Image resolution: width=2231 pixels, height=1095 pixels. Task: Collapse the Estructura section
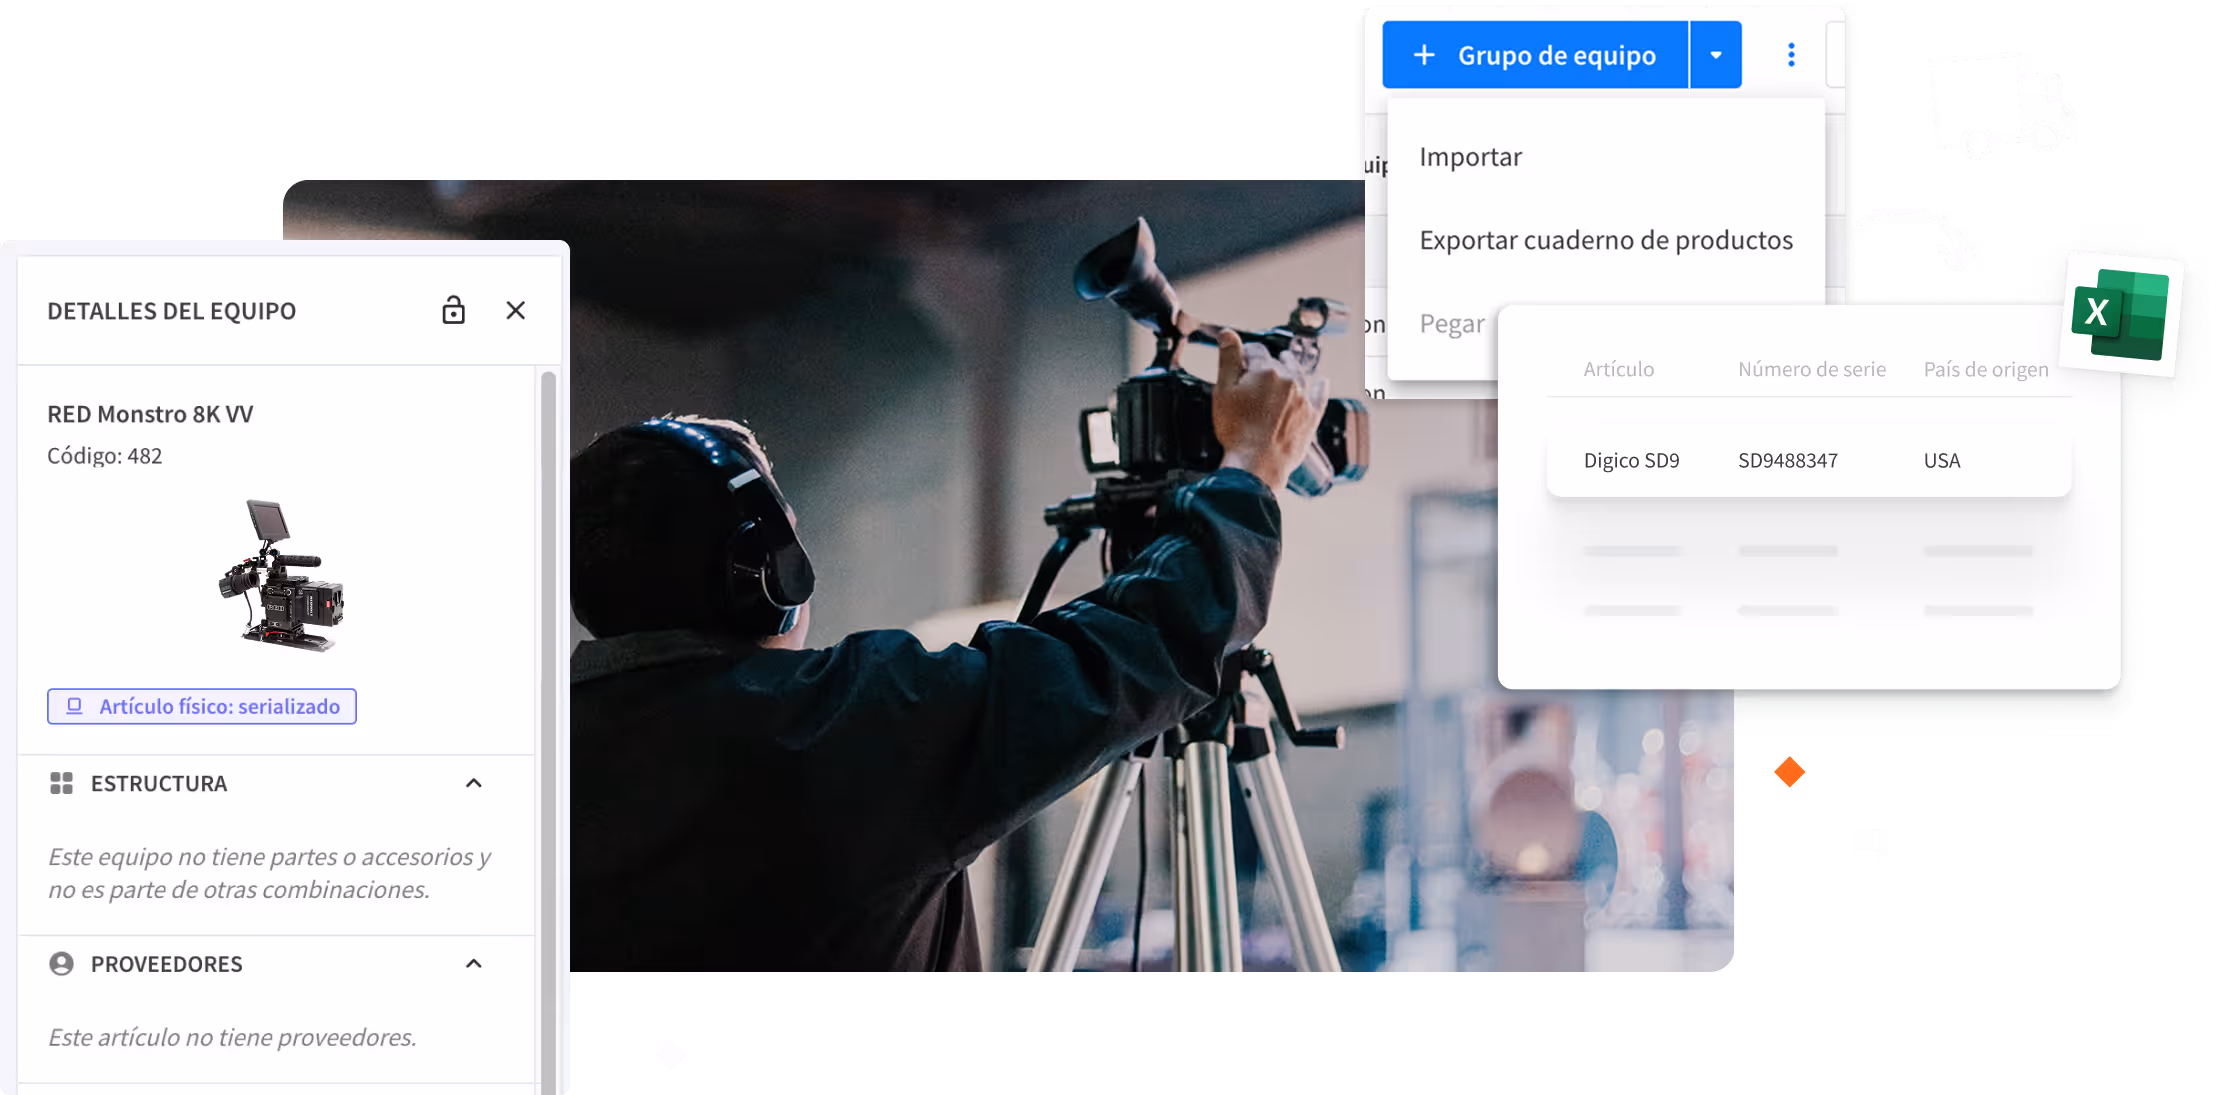[474, 783]
